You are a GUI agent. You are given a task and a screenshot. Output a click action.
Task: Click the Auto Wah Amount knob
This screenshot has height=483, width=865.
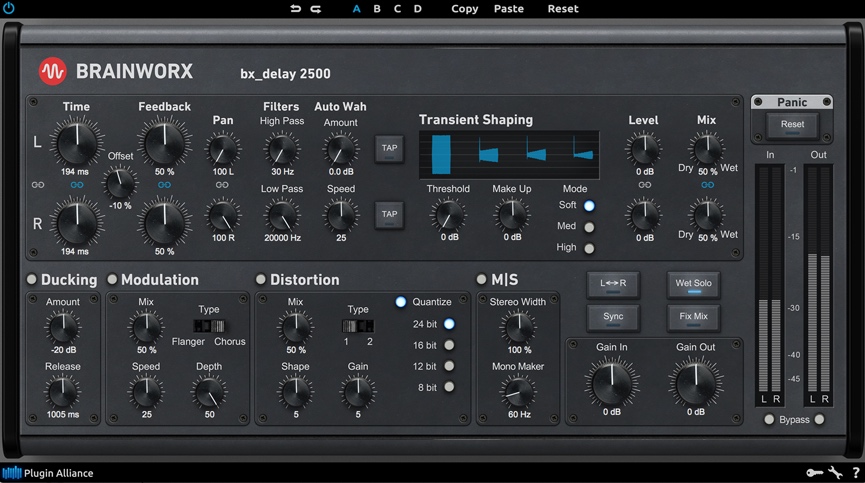[341, 149]
